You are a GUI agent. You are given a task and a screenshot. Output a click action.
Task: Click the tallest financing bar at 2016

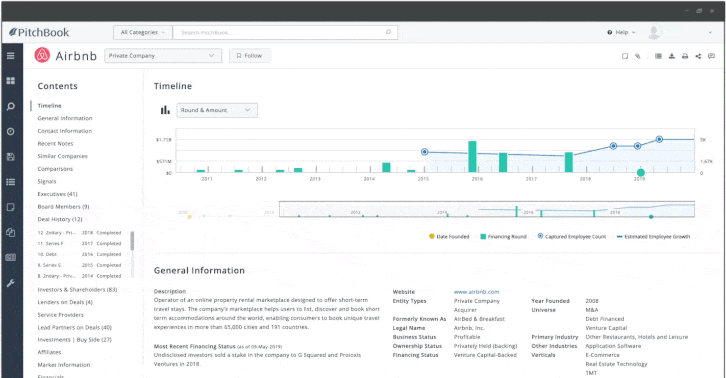[x=472, y=157]
